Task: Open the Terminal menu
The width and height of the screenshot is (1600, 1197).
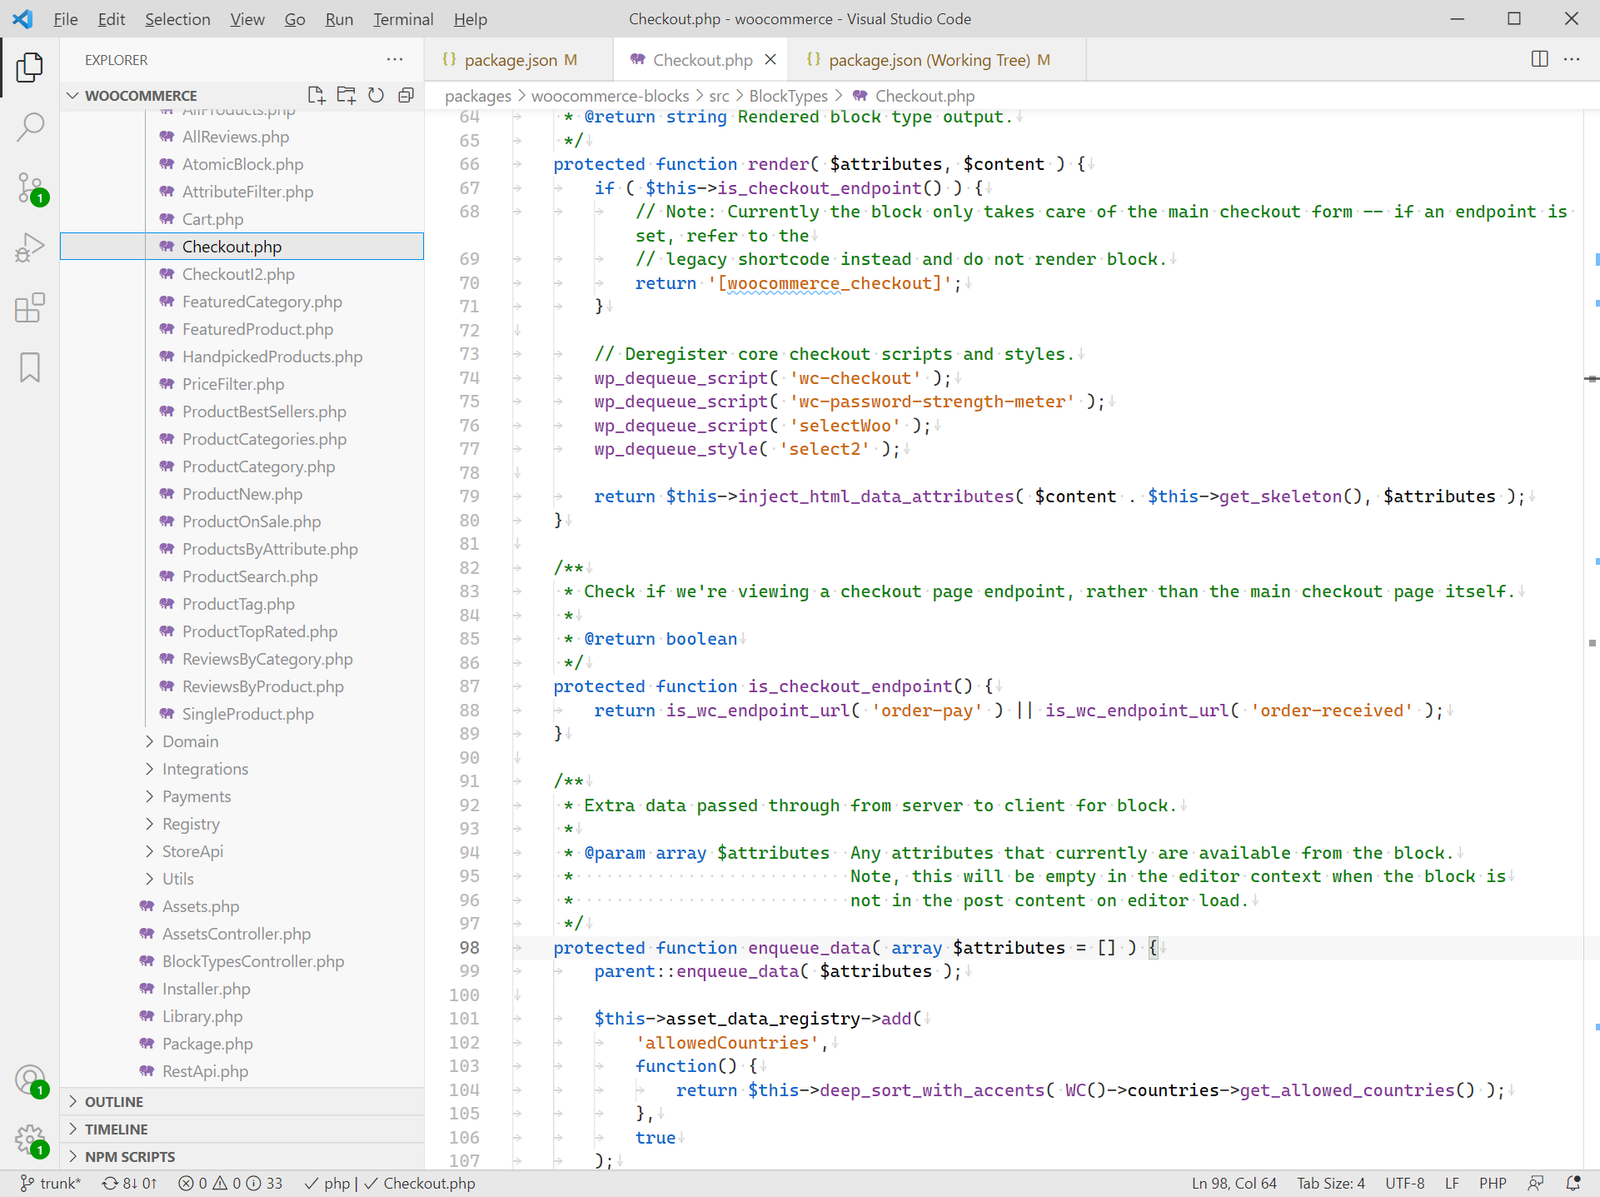Action: [x=403, y=19]
